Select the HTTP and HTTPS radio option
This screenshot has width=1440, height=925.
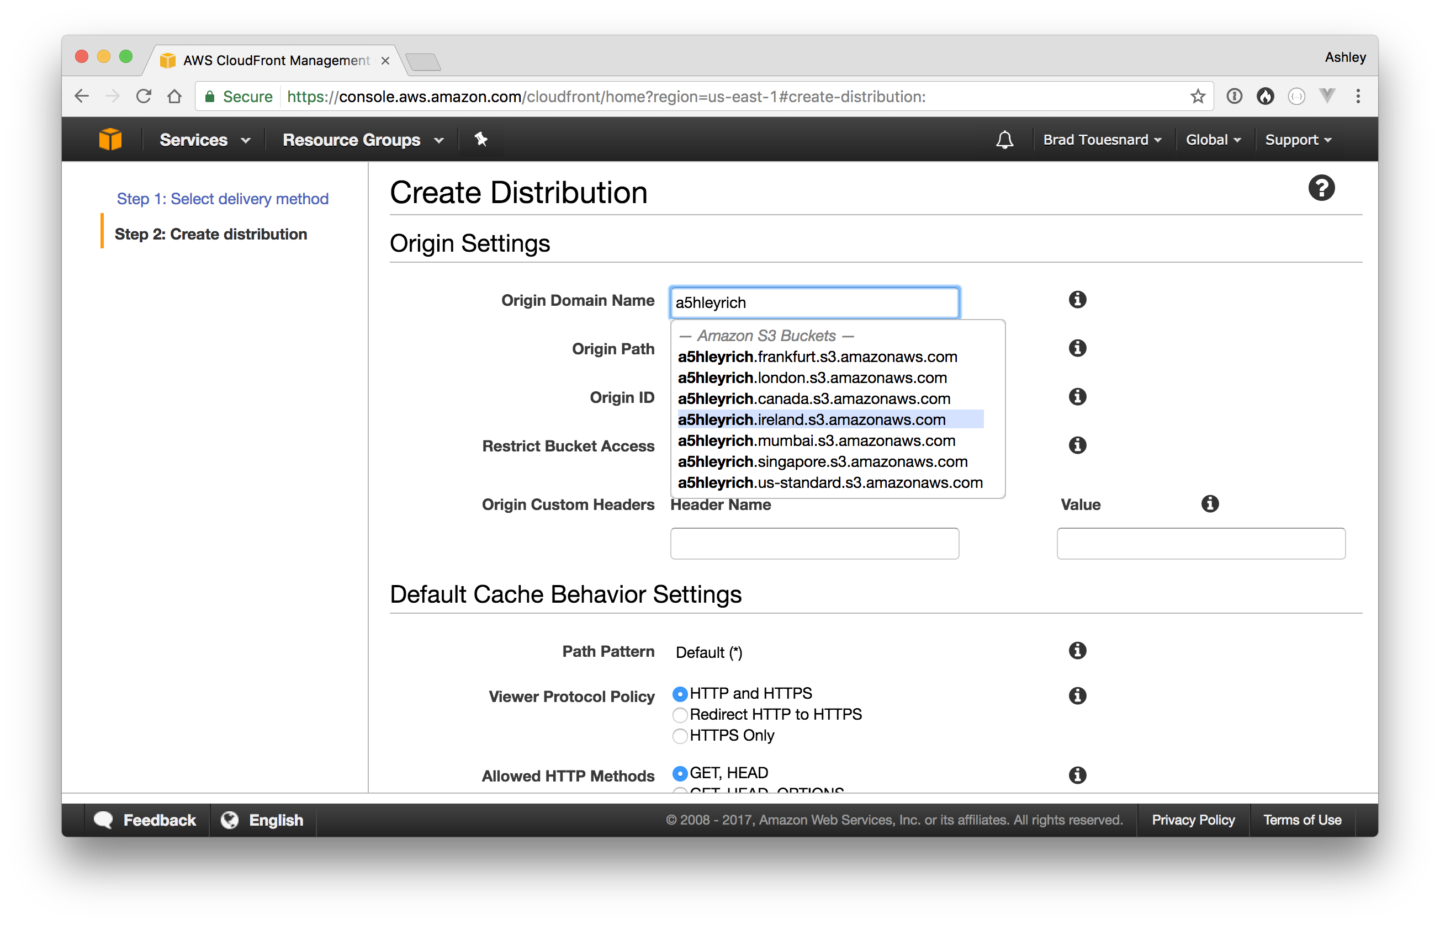point(680,694)
